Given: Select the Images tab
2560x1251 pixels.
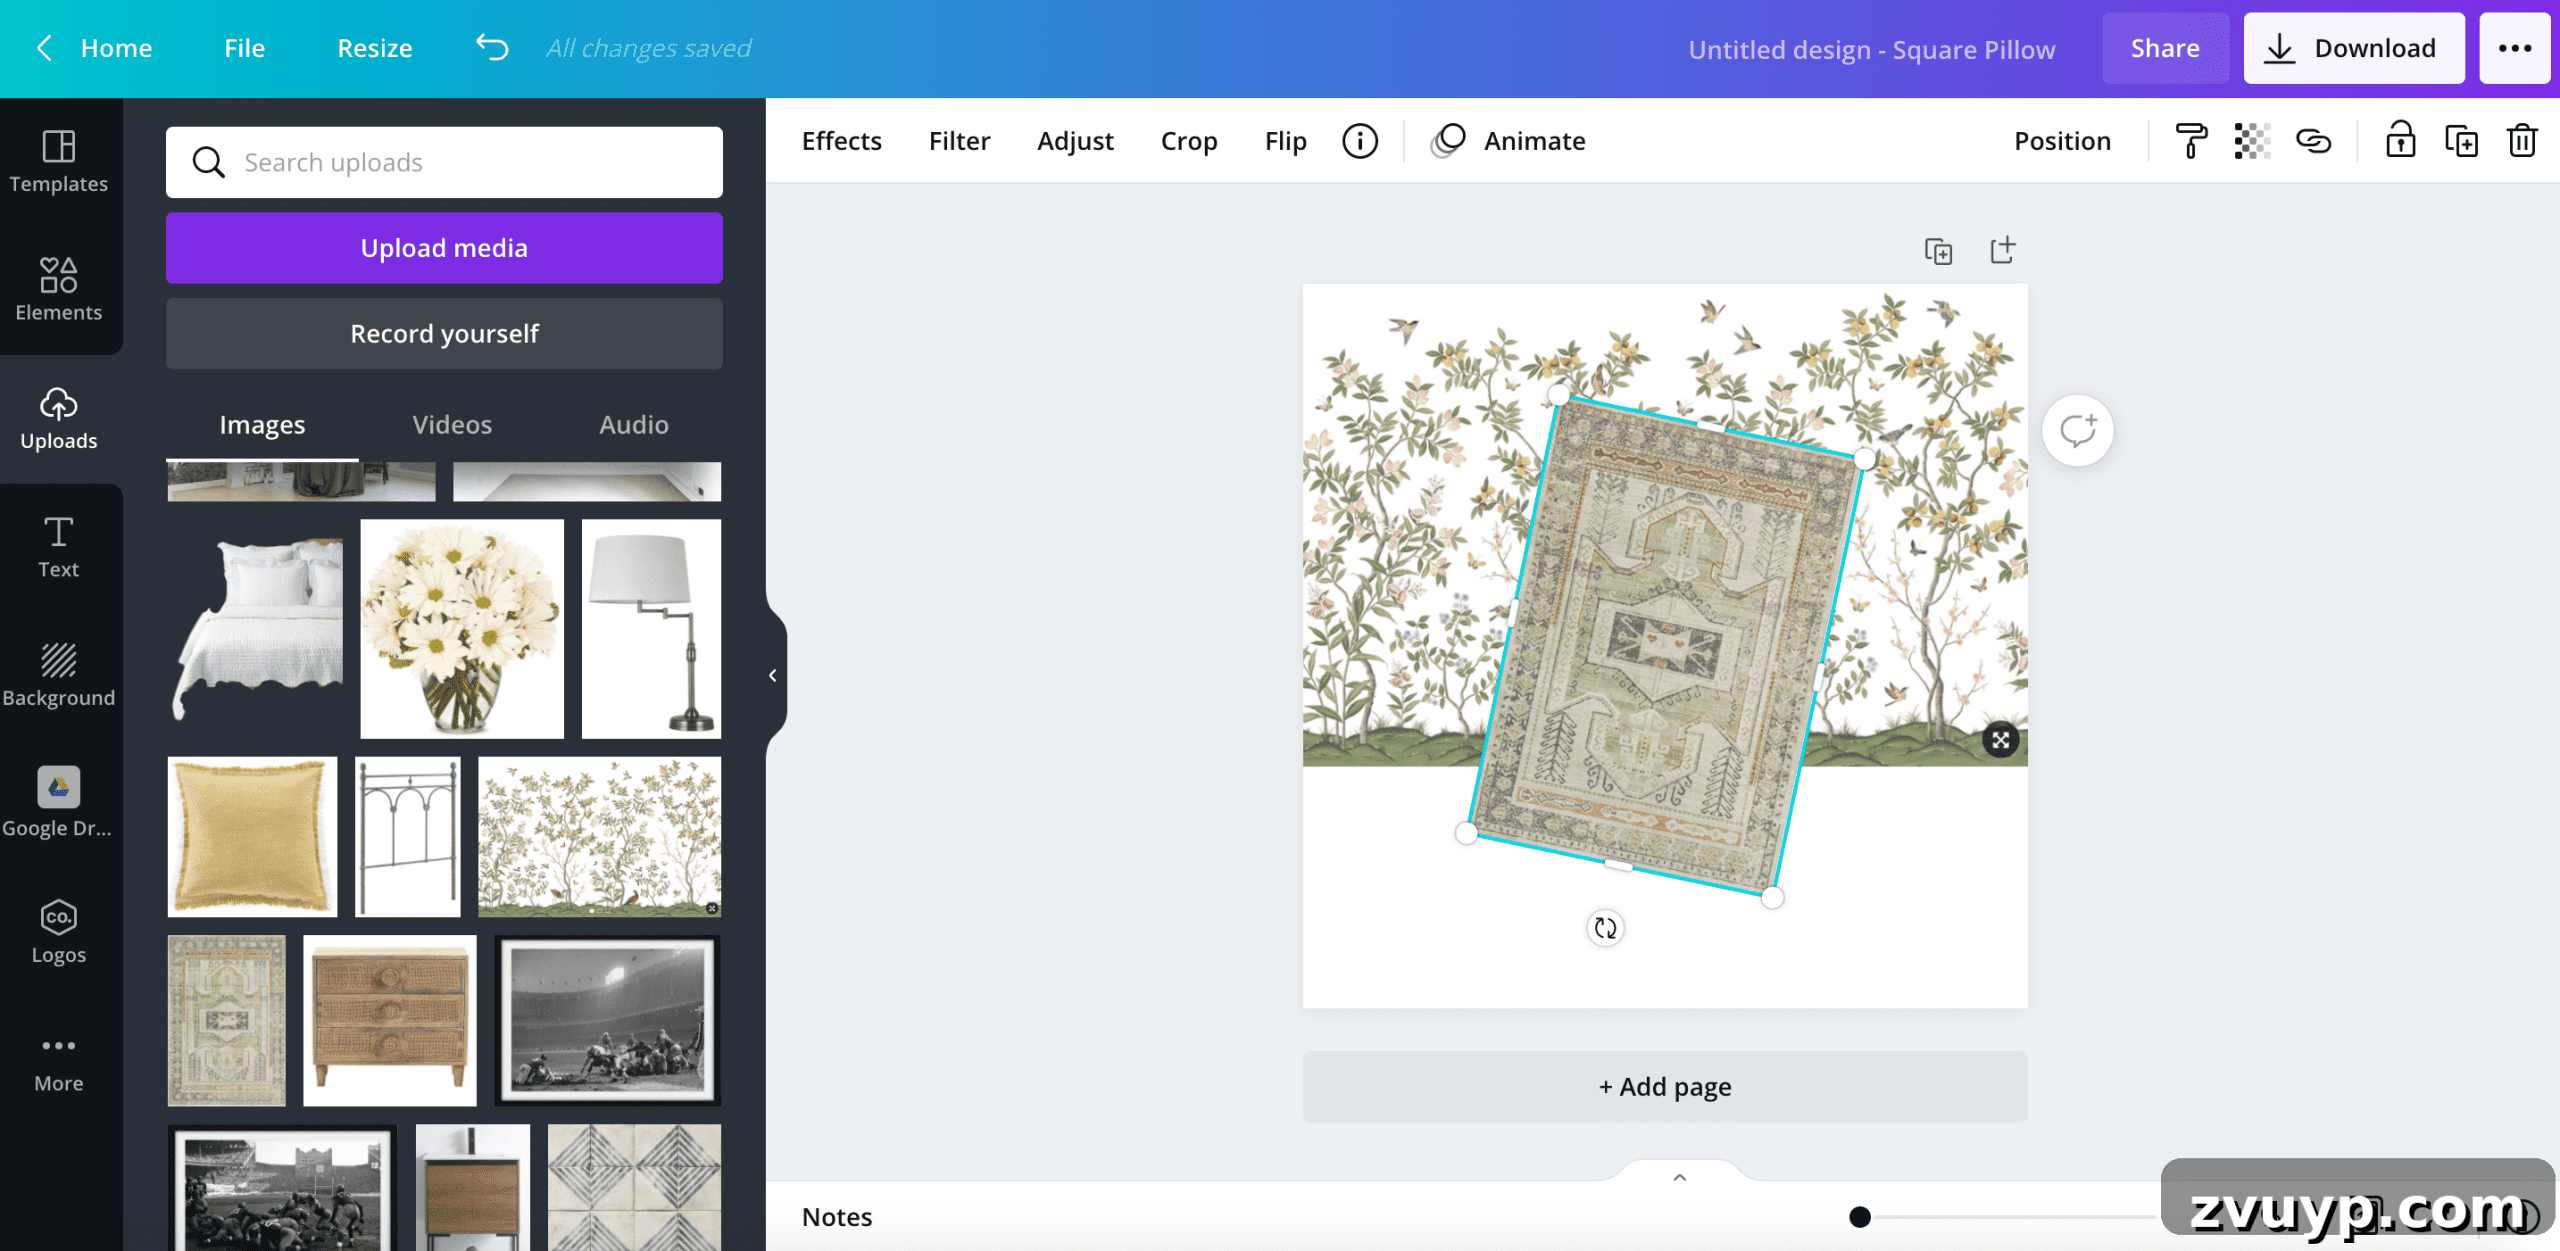Looking at the screenshot, I should coord(262,425).
